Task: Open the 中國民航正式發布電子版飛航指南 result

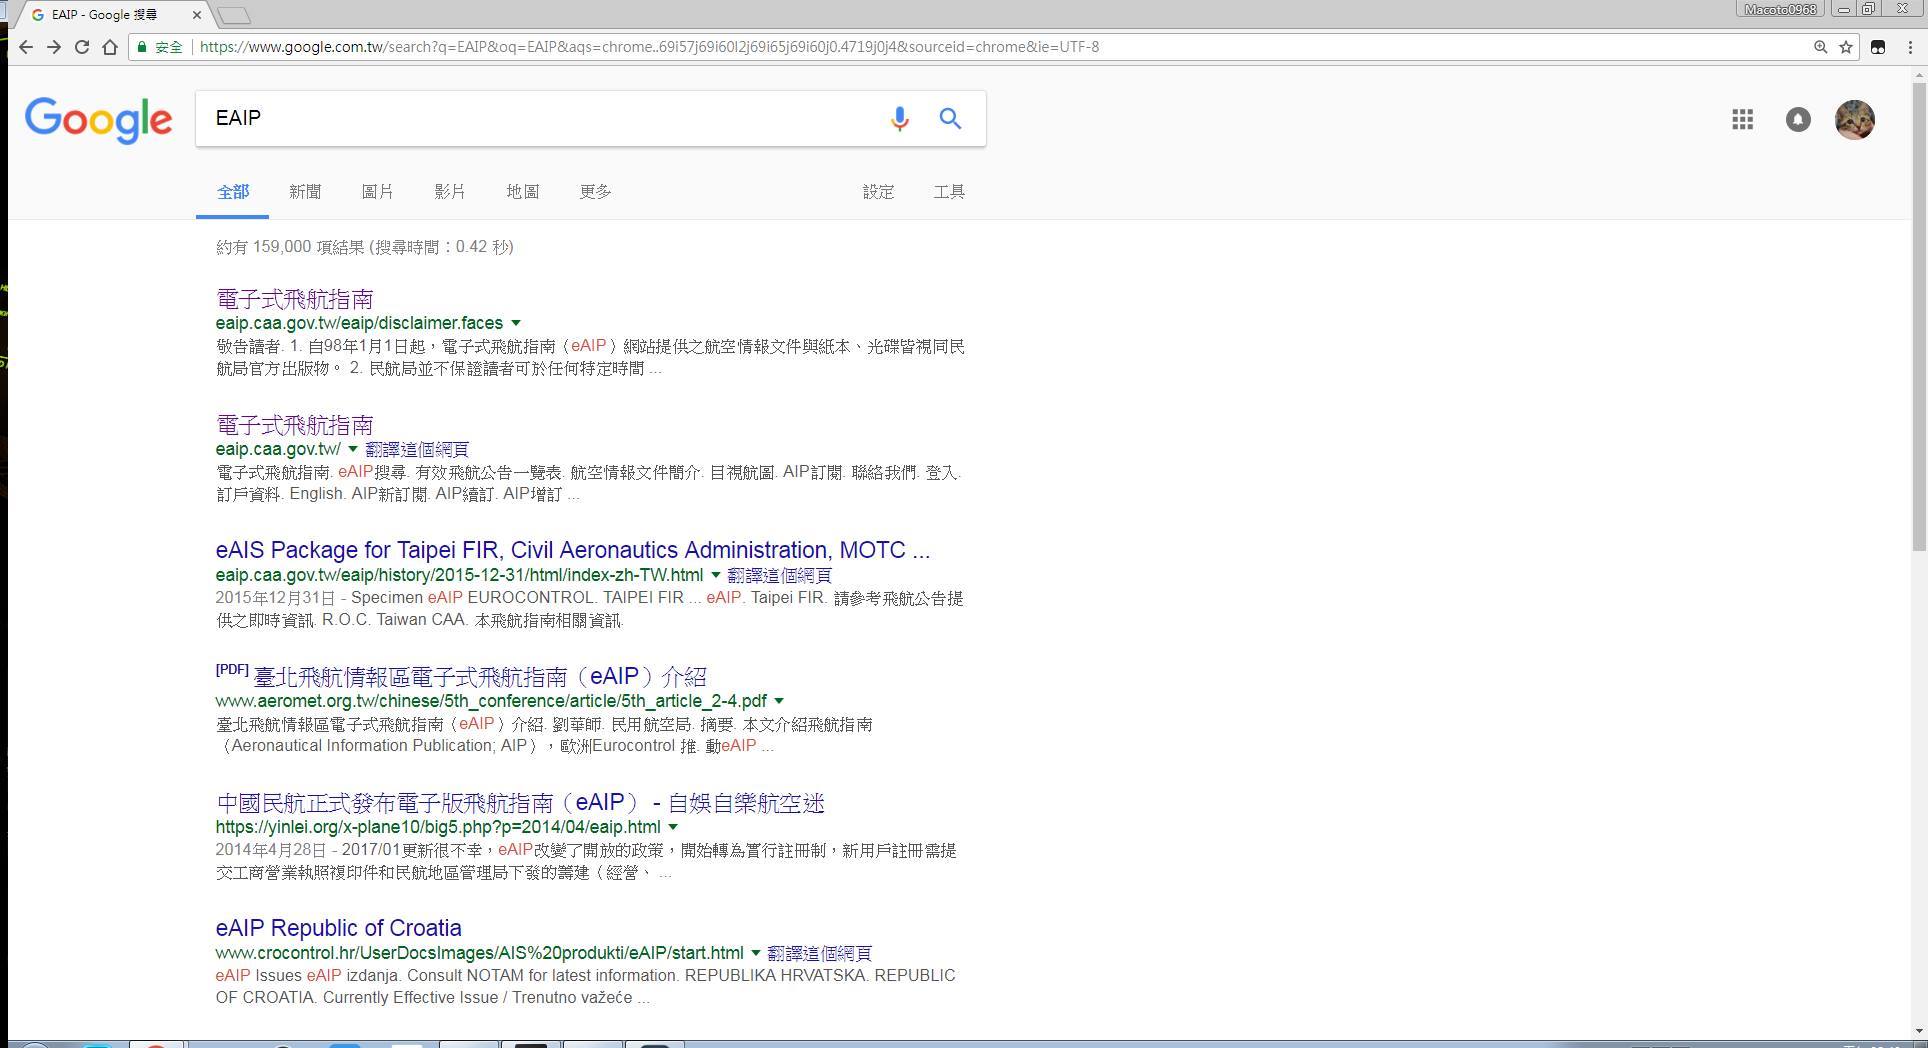Action: pos(520,802)
